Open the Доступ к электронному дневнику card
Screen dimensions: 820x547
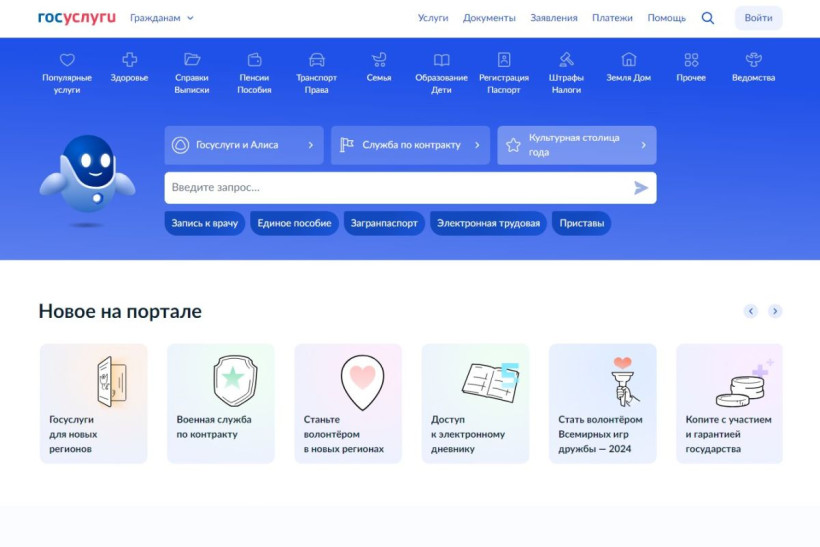475,404
